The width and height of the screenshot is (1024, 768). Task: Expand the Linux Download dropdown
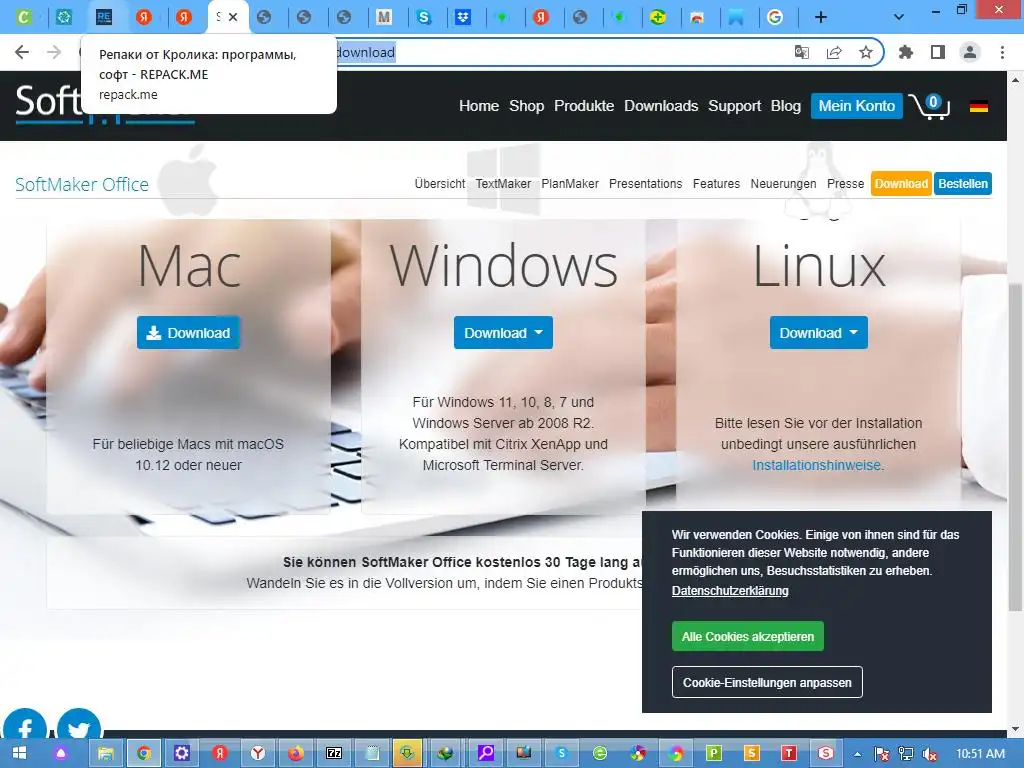(819, 333)
